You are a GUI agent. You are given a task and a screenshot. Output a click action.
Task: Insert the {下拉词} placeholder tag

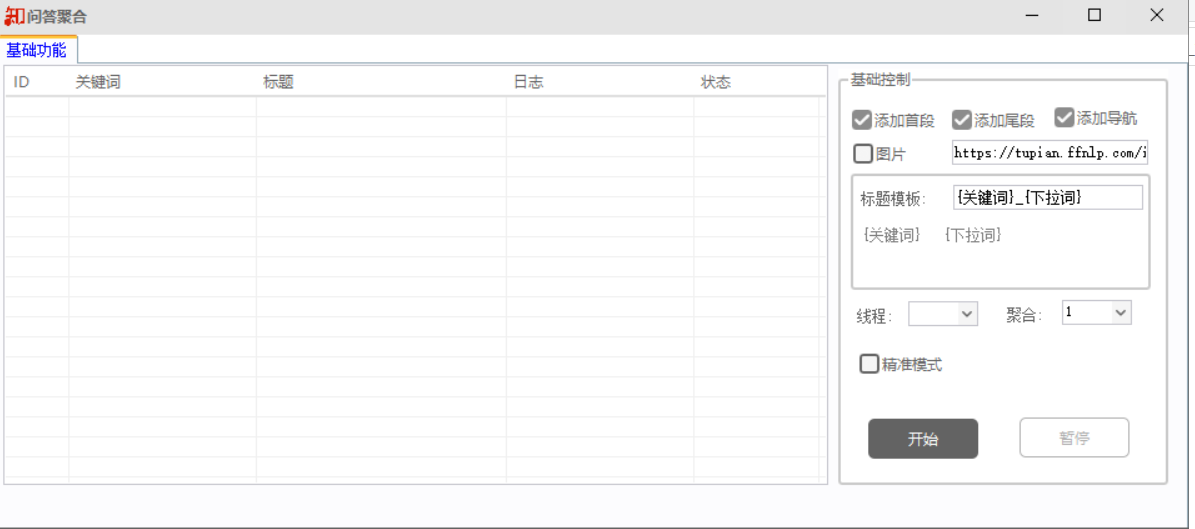(x=972, y=235)
